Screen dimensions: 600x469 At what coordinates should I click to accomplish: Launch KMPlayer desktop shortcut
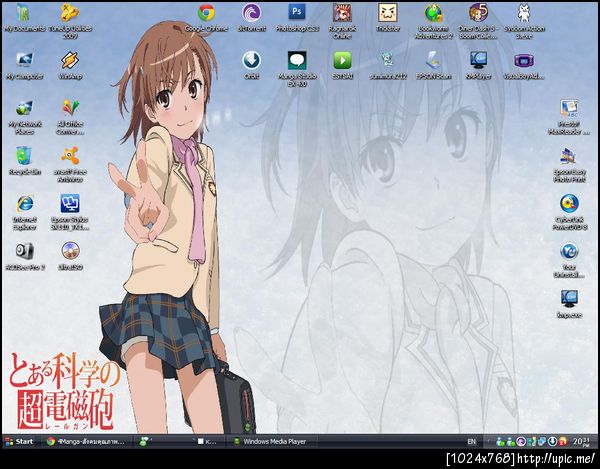(x=478, y=66)
